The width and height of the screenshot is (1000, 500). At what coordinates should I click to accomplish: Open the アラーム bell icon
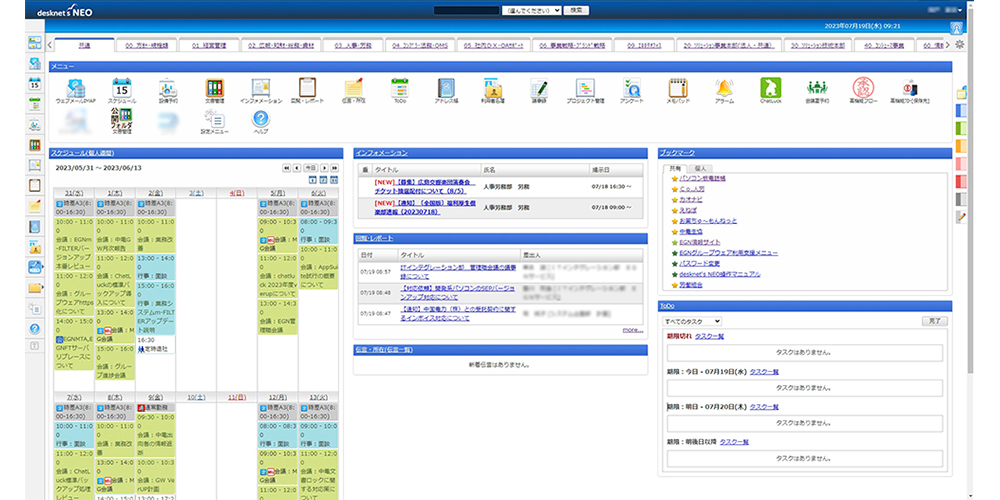tap(723, 89)
